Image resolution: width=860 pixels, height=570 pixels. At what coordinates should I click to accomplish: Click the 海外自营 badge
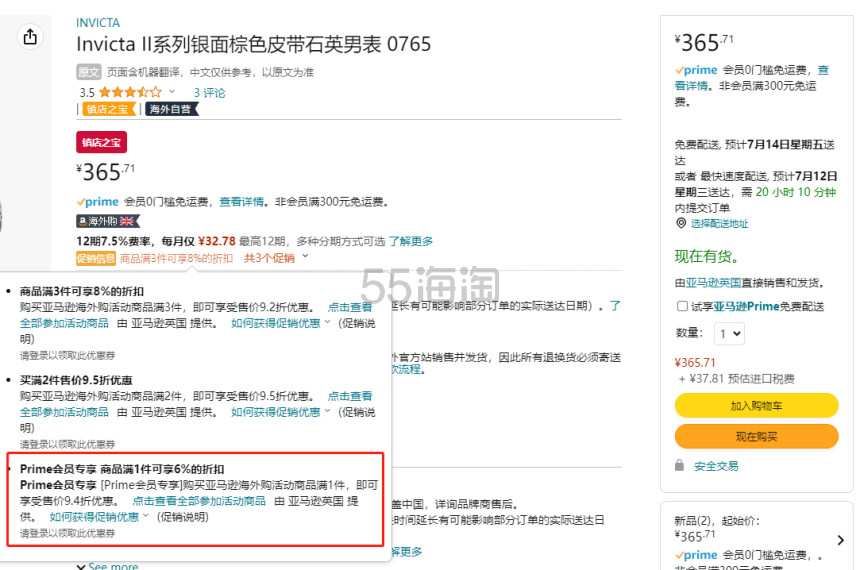pyautogui.click(x=172, y=109)
